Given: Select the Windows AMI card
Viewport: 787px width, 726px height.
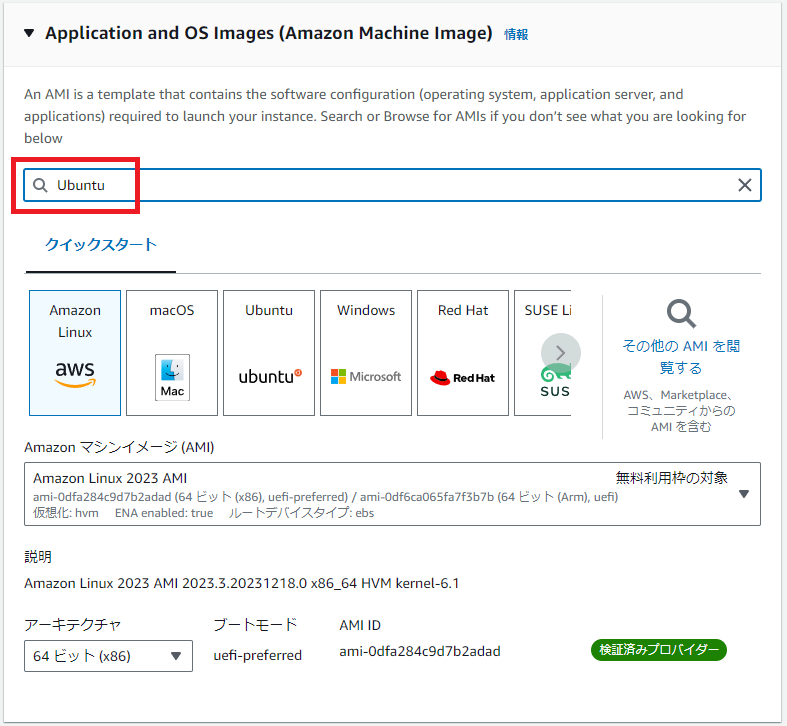Looking at the screenshot, I should point(366,353).
